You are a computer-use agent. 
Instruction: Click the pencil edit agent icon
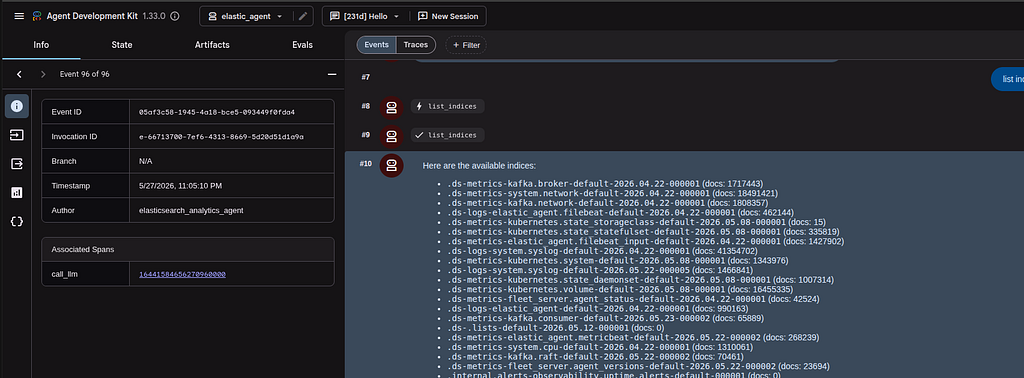pyautogui.click(x=302, y=16)
